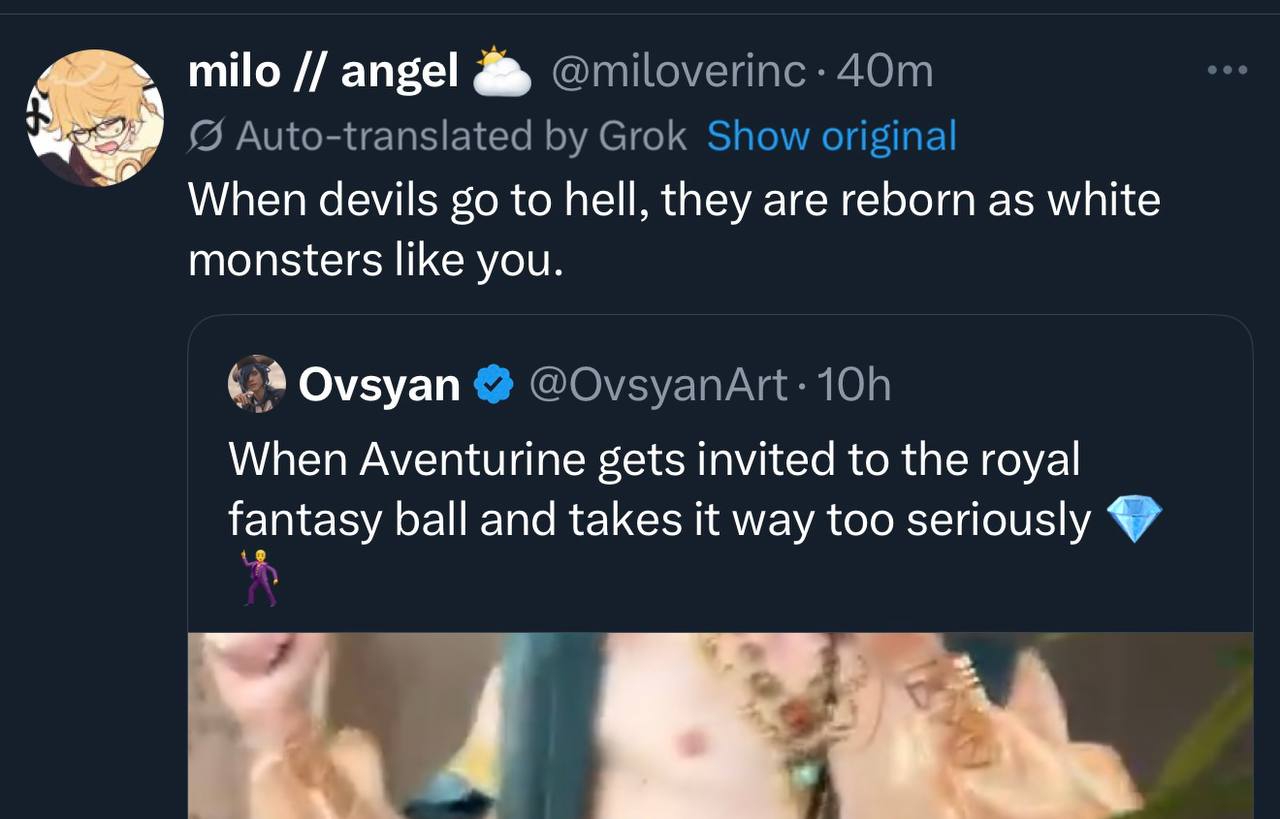Open the milo // angel display name
The image size is (1280, 819).
tap(322, 72)
